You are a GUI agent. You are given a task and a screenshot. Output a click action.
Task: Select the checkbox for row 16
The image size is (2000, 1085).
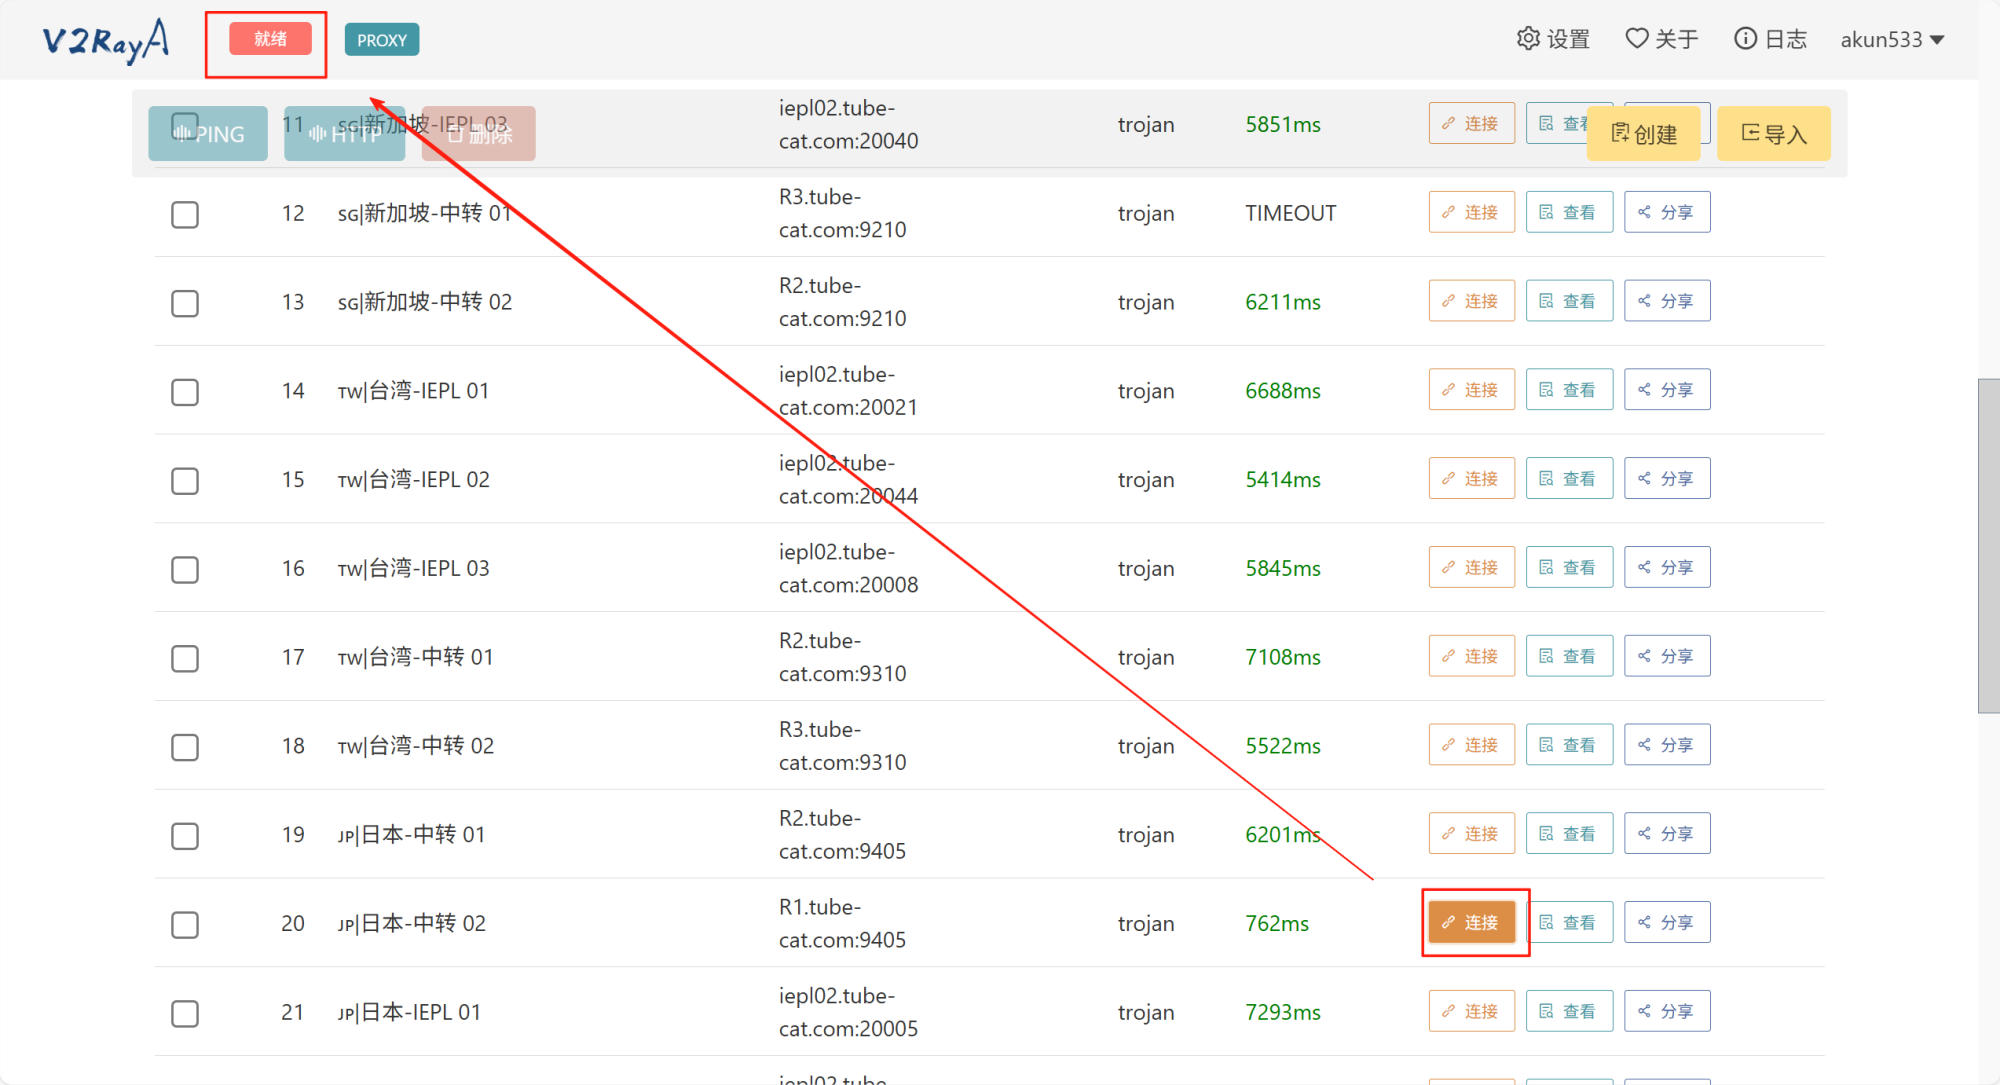(x=185, y=569)
